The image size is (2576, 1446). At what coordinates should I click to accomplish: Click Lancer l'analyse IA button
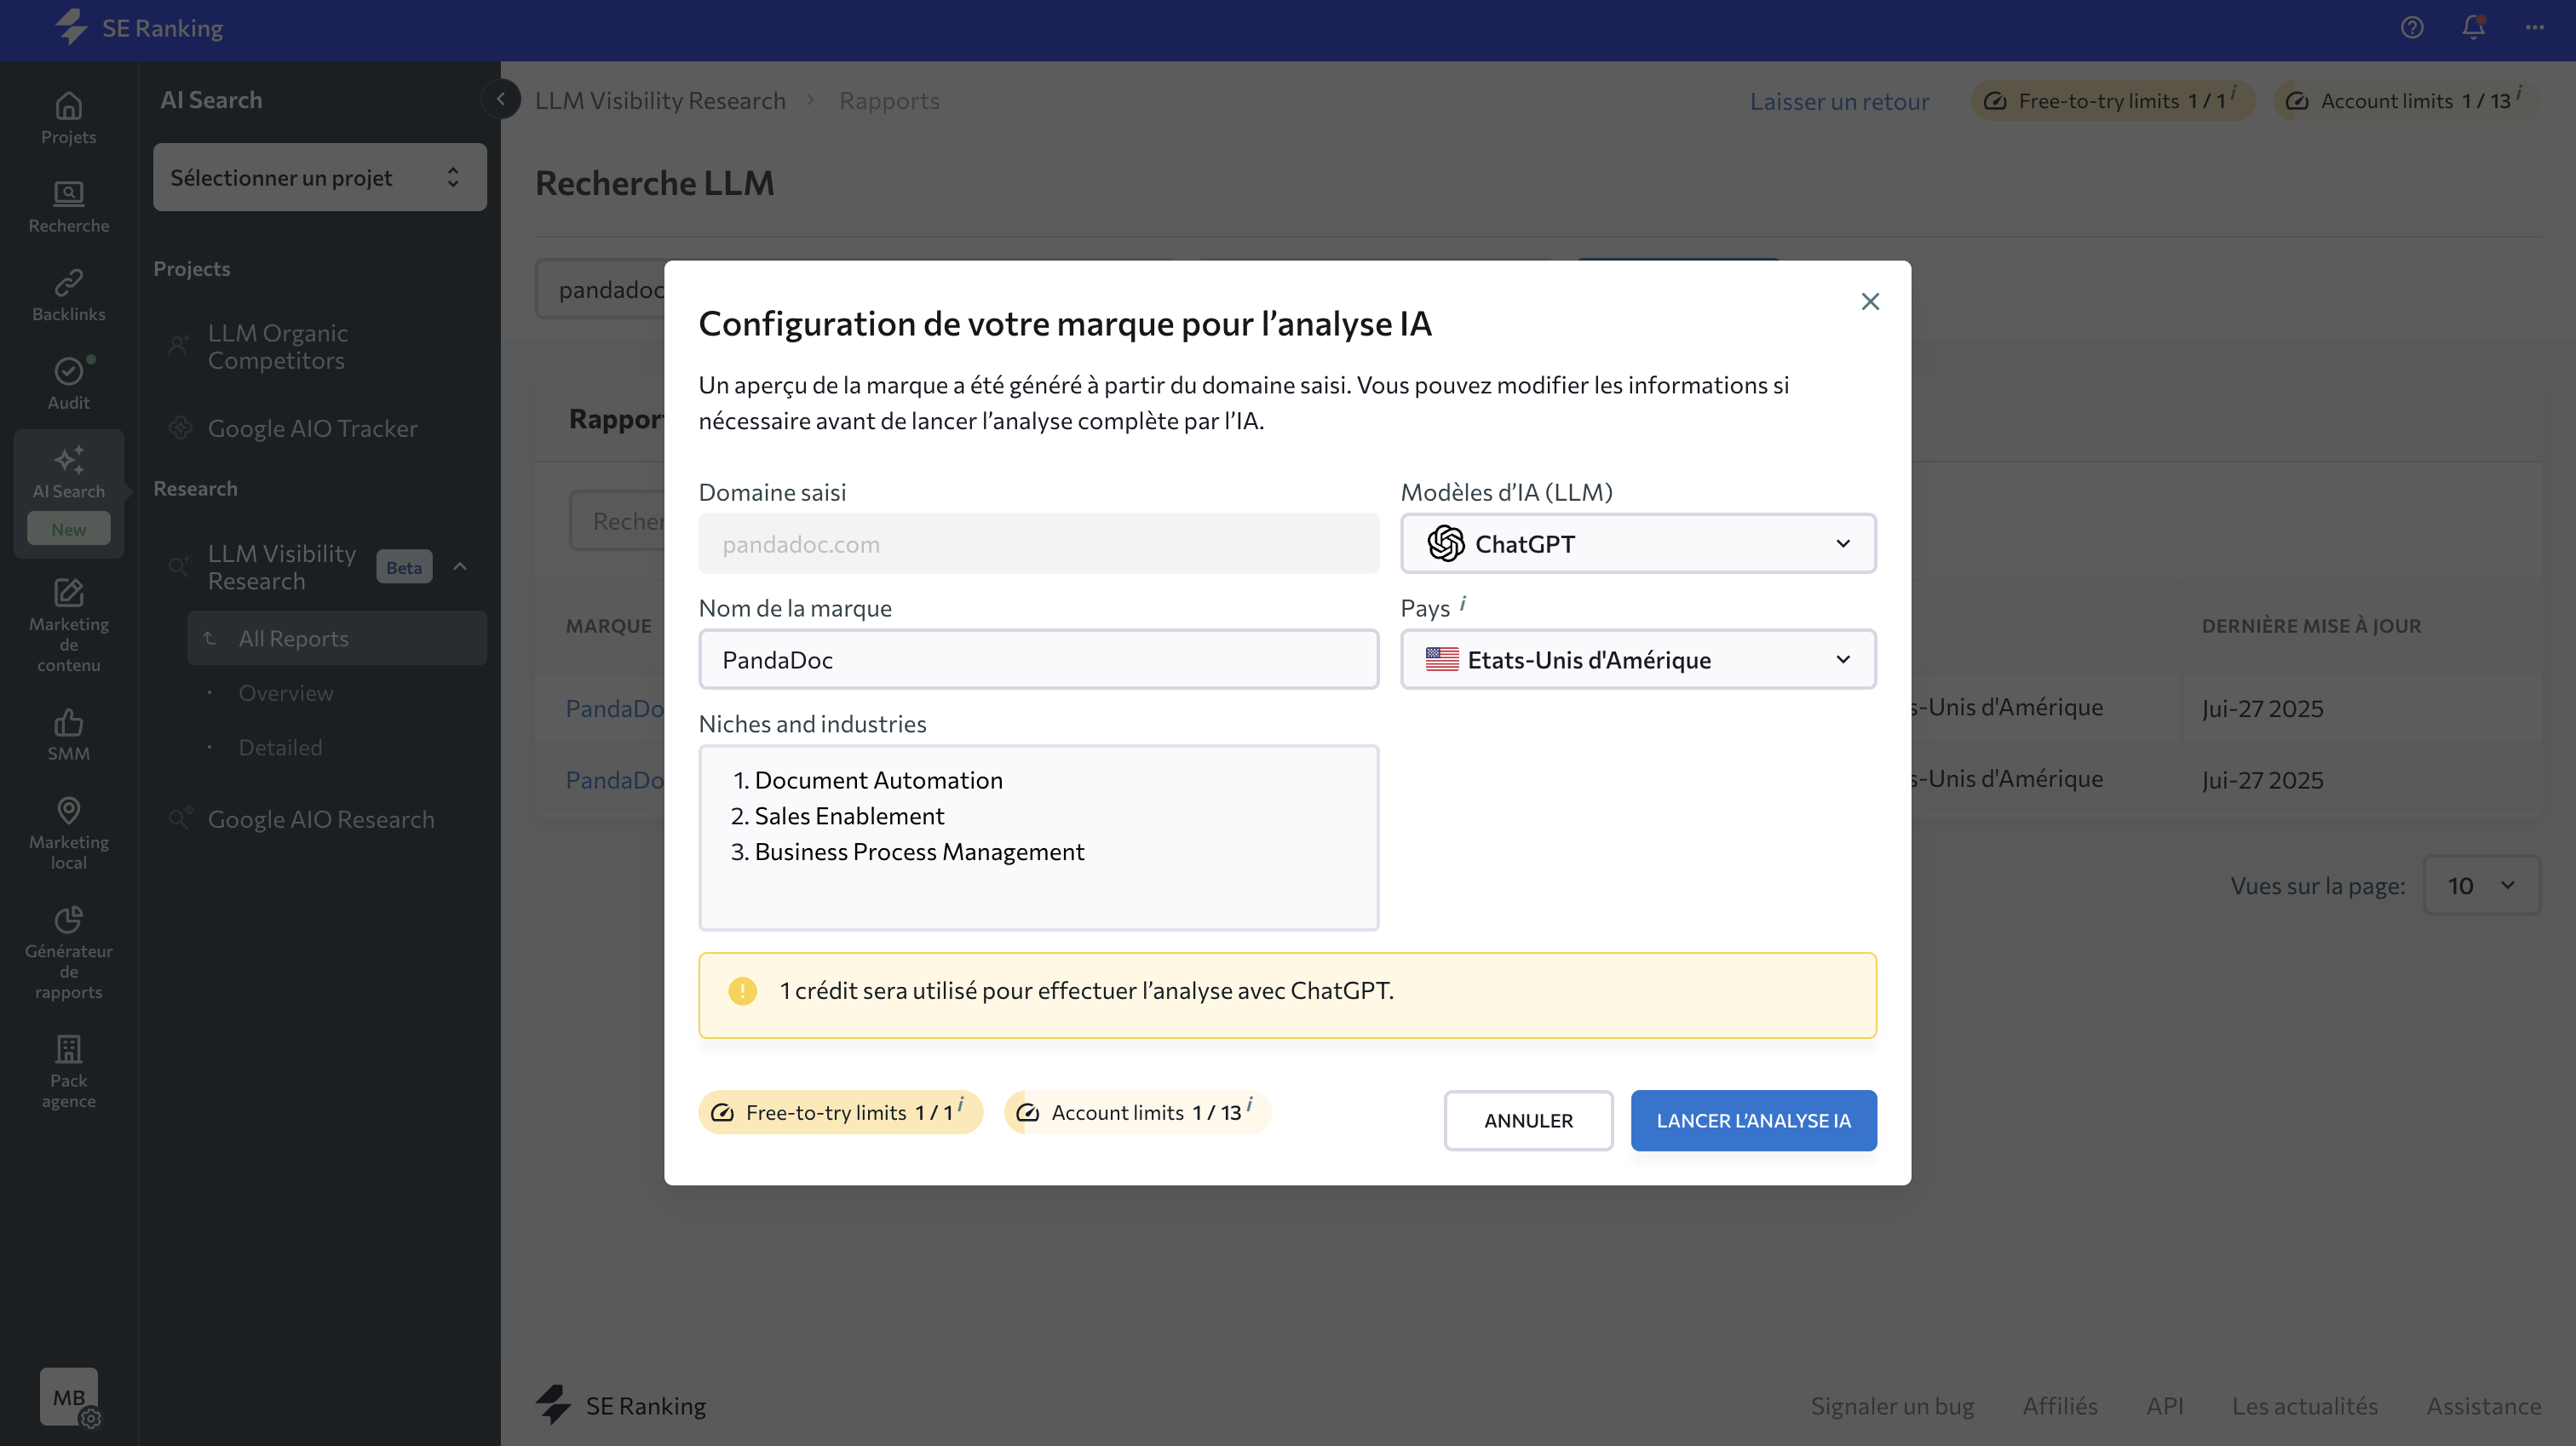(x=1753, y=1120)
